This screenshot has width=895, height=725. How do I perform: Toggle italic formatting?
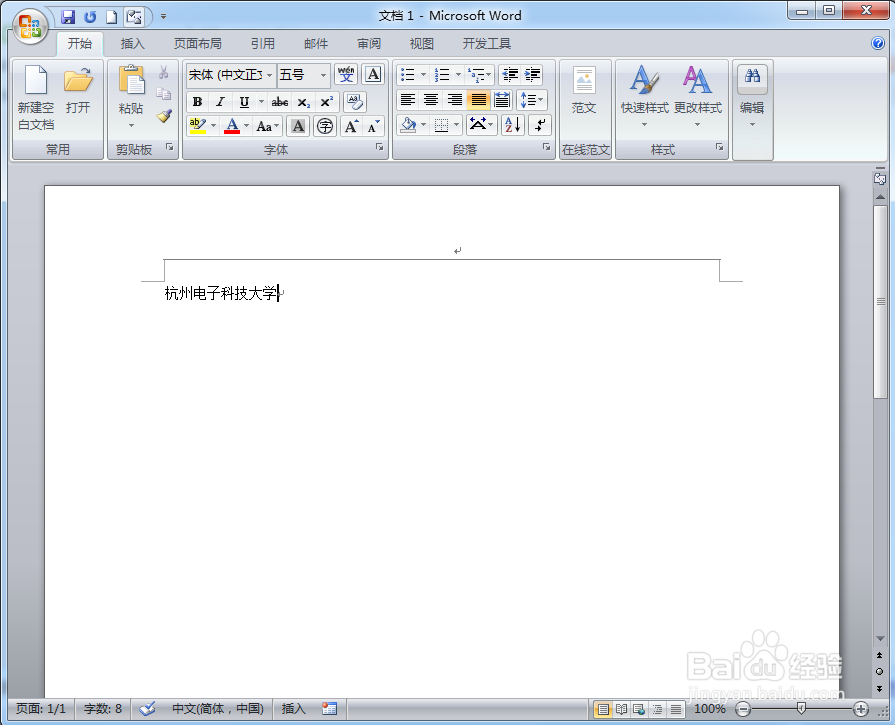220,102
